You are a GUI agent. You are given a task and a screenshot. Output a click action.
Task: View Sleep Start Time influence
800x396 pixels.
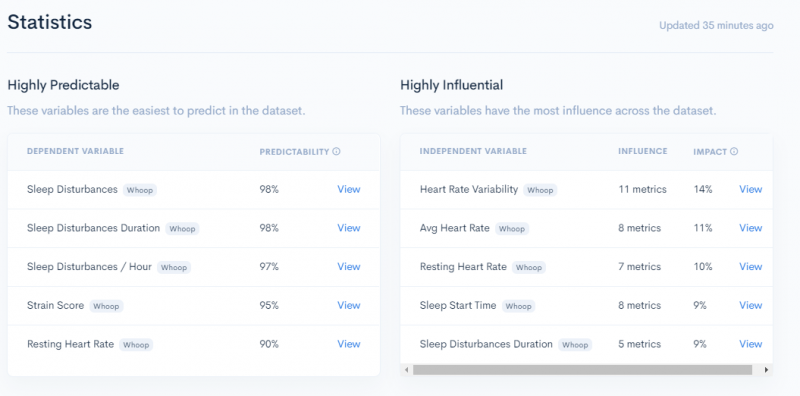pyautogui.click(x=751, y=305)
